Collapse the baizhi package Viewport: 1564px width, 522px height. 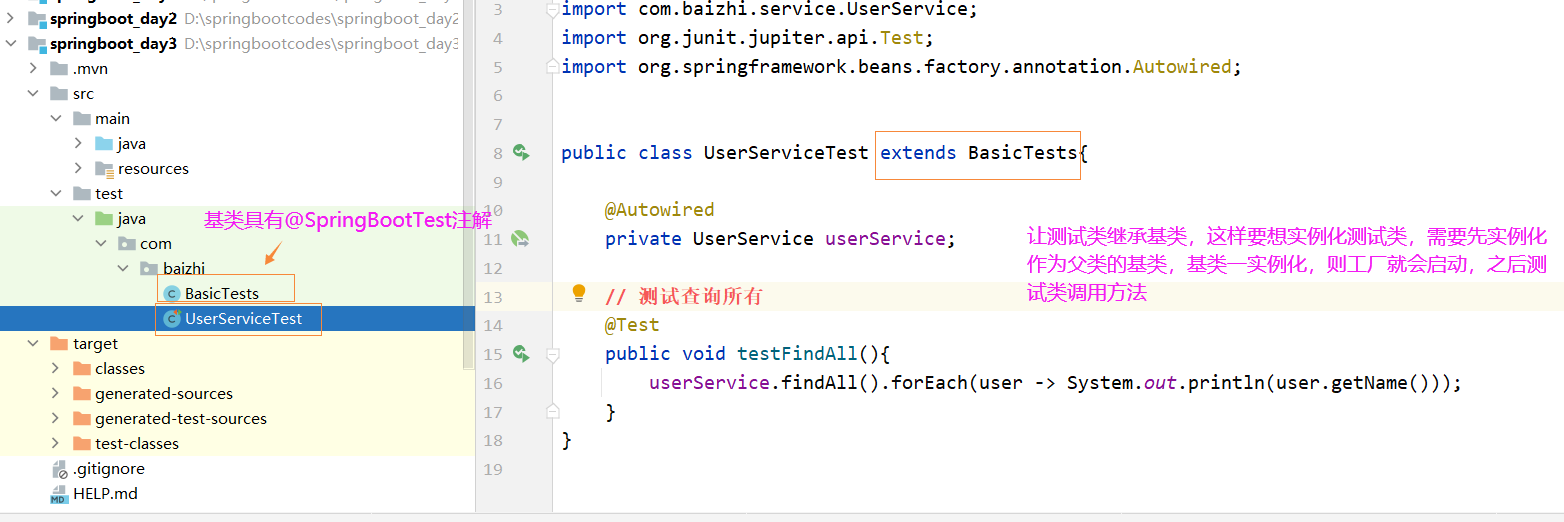[123, 268]
